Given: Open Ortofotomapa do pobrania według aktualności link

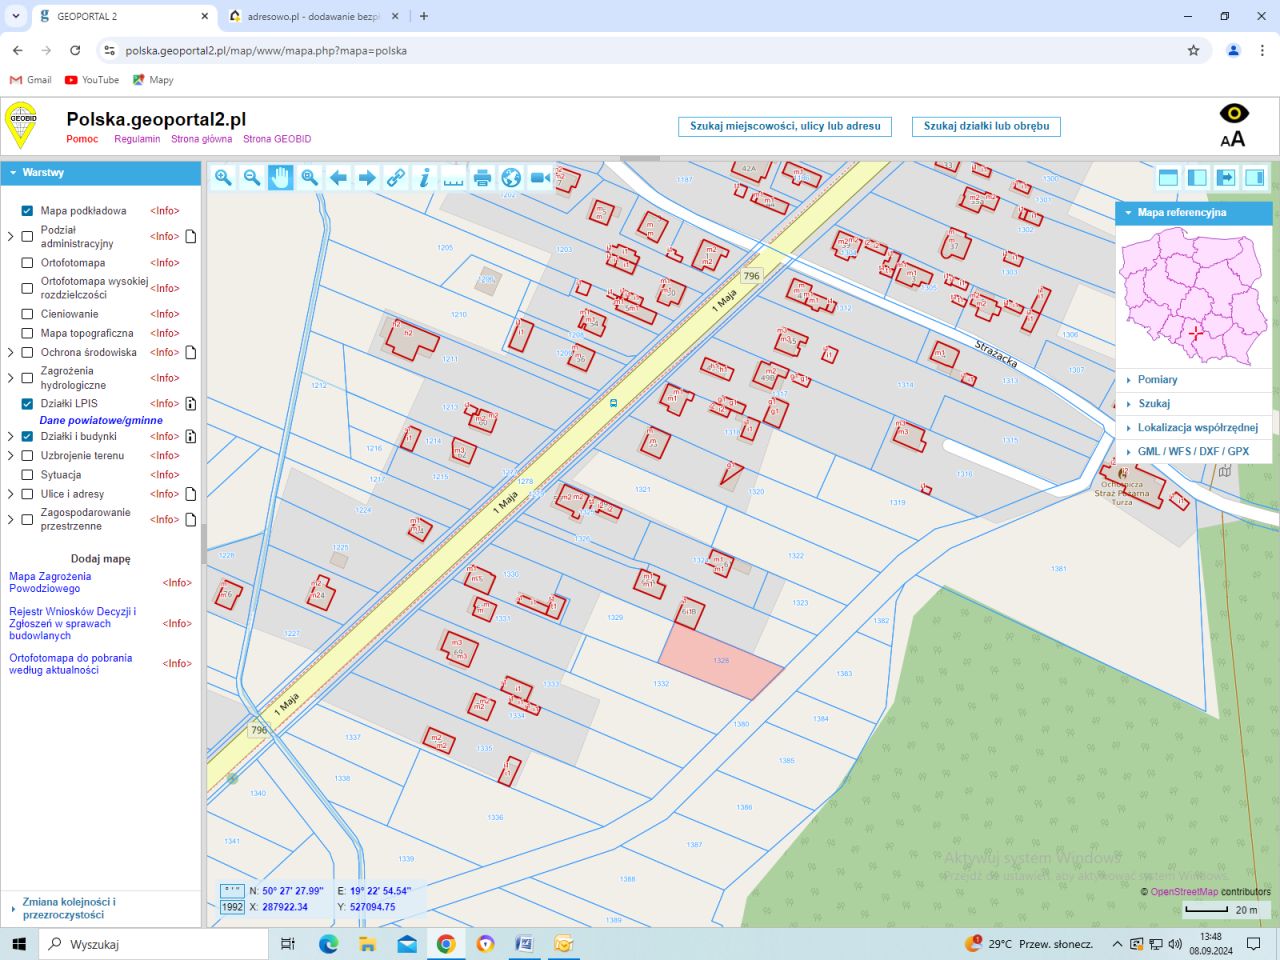Looking at the screenshot, I should [70, 664].
